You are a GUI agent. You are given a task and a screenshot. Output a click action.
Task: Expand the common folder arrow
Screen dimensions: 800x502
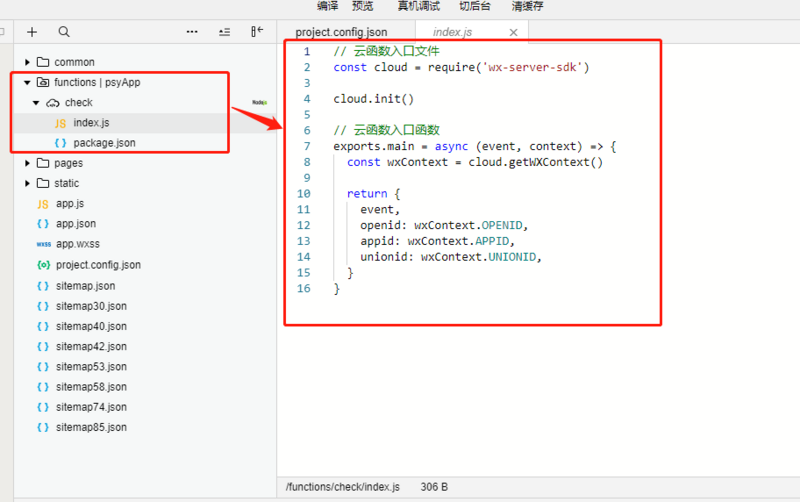tap(28, 62)
